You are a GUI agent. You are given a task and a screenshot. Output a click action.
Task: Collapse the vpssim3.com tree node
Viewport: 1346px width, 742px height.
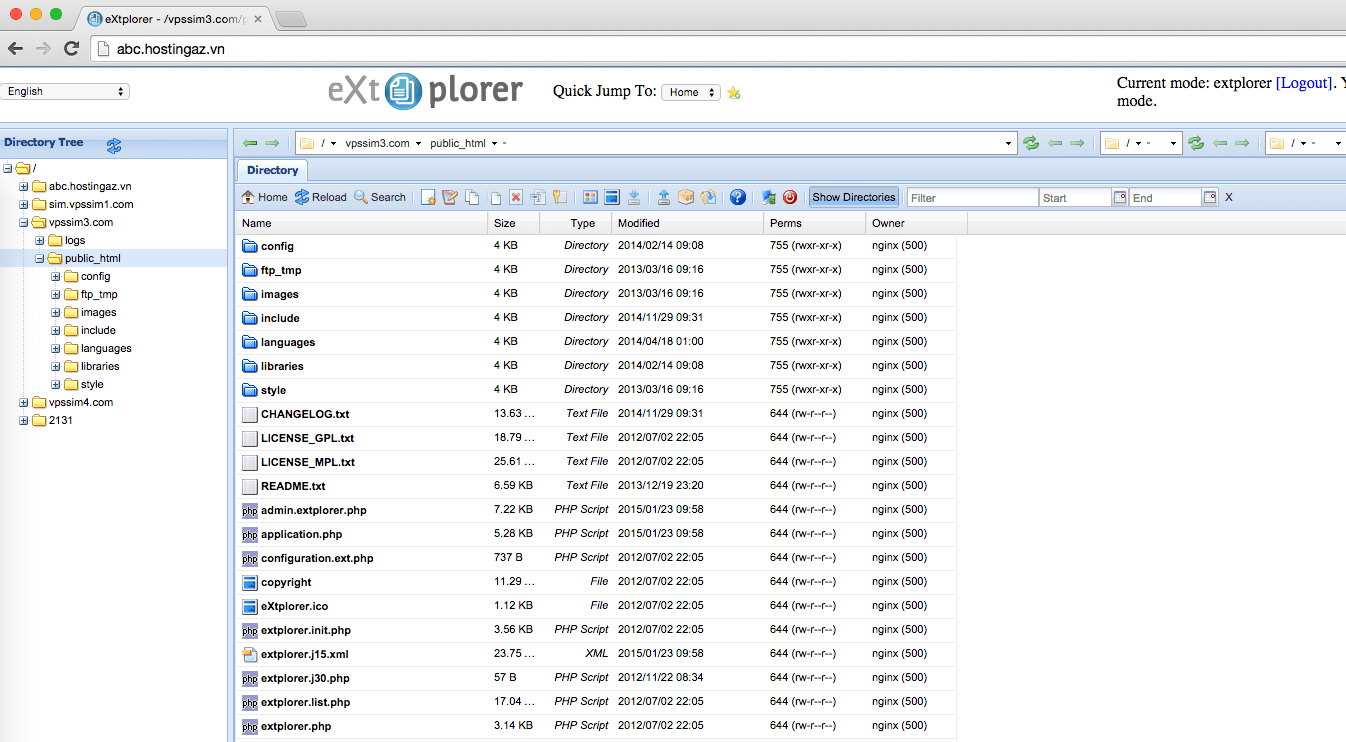click(x=24, y=222)
